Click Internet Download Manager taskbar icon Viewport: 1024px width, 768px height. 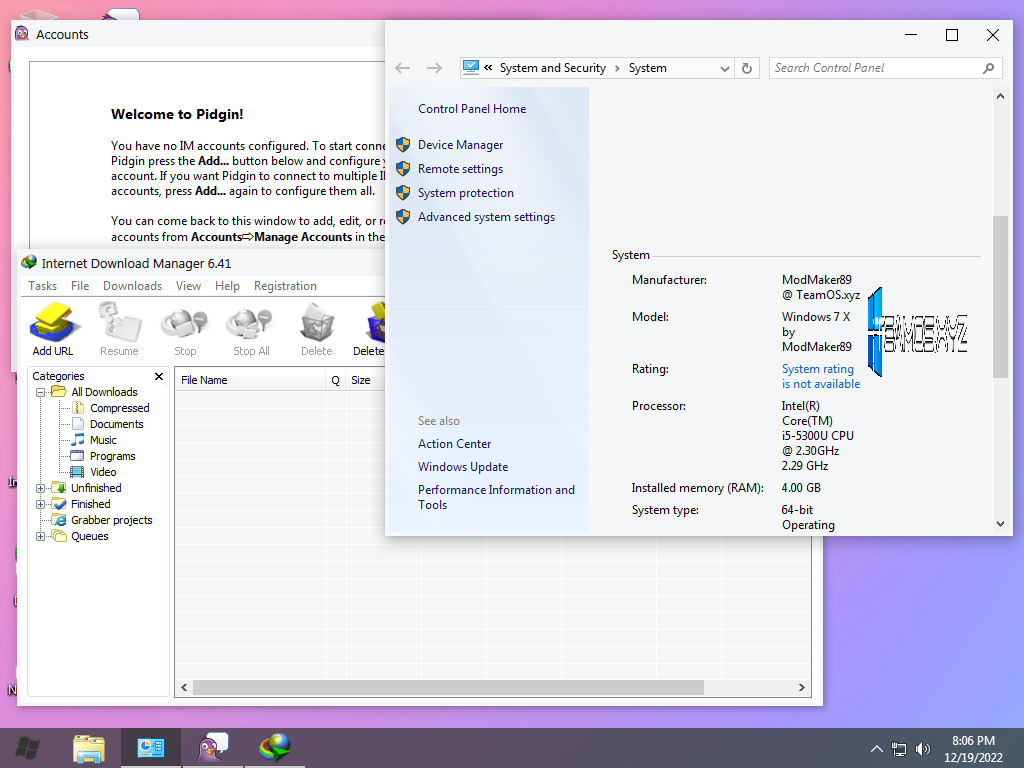[x=274, y=747]
